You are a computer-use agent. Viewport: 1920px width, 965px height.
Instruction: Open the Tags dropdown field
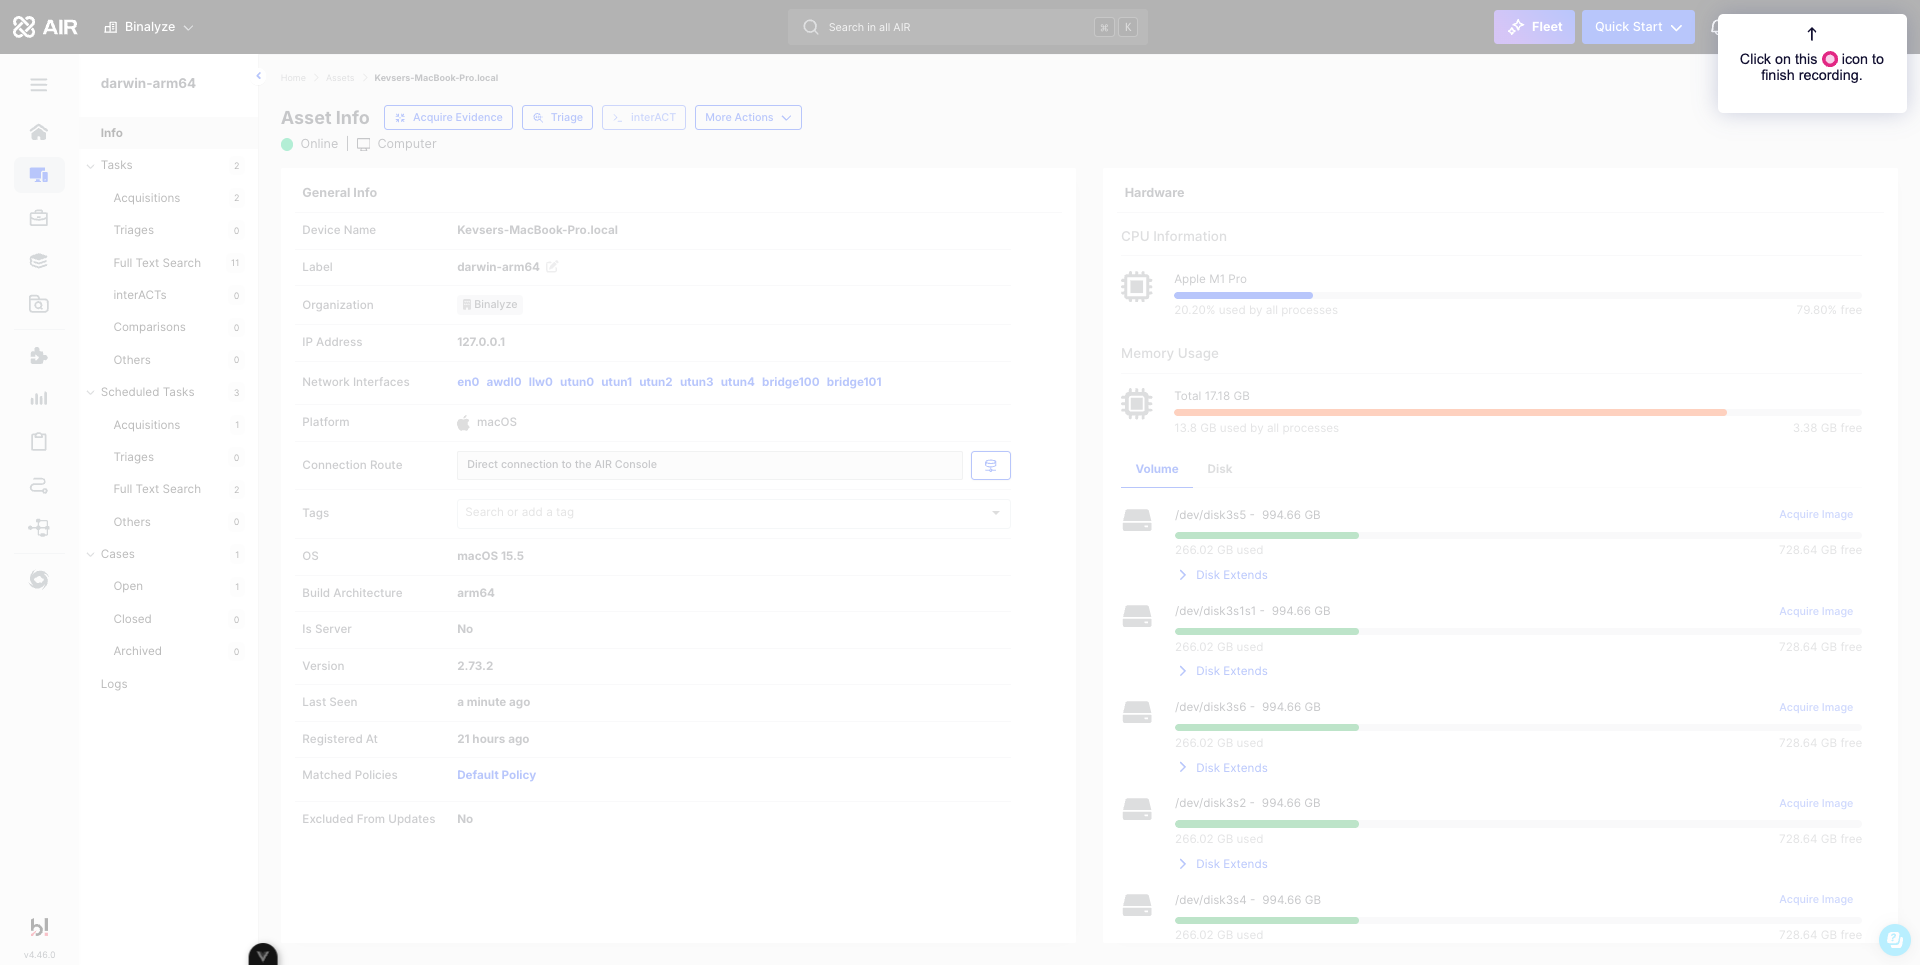(732, 513)
